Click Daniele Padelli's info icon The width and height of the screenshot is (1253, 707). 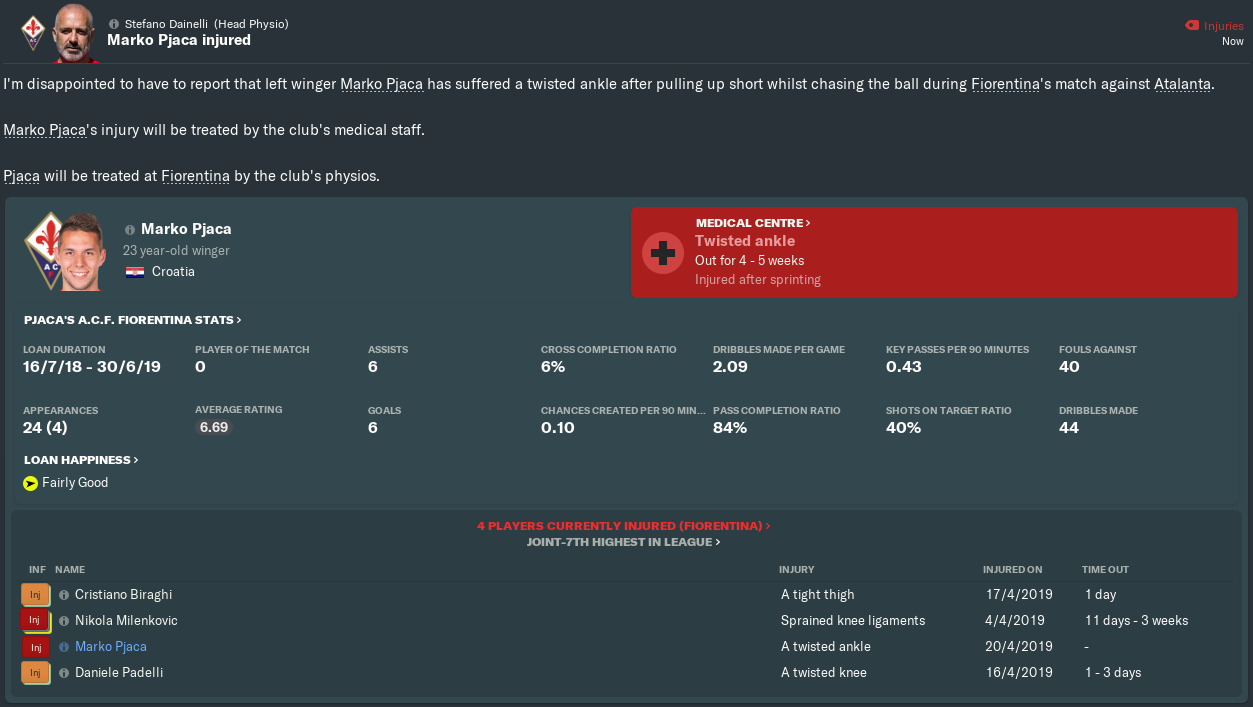pyautogui.click(x=64, y=673)
